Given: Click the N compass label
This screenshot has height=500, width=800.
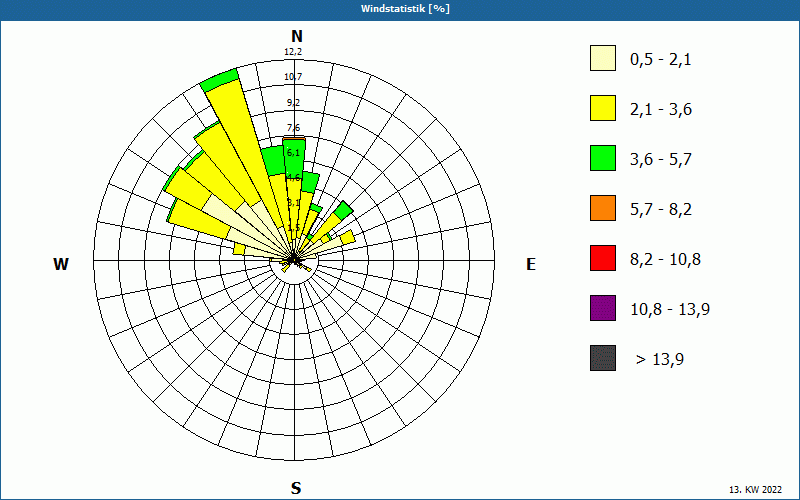Looking at the screenshot, I should [296, 36].
